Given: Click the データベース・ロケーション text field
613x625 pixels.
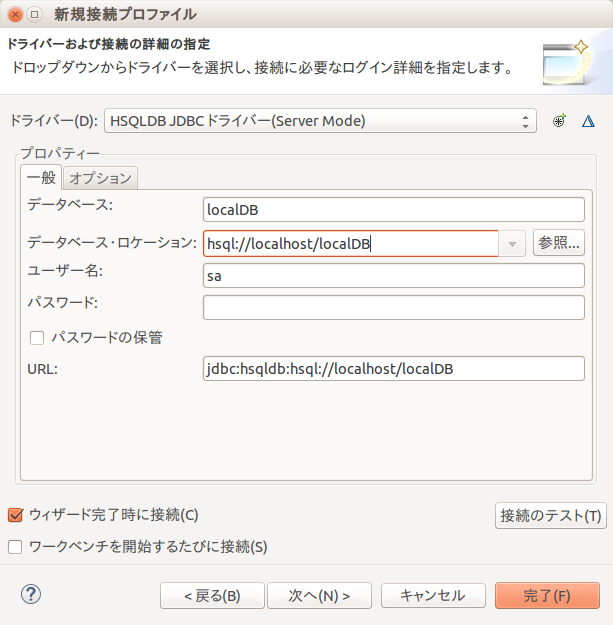Looking at the screenshot, I should click(x=351, y=244).
